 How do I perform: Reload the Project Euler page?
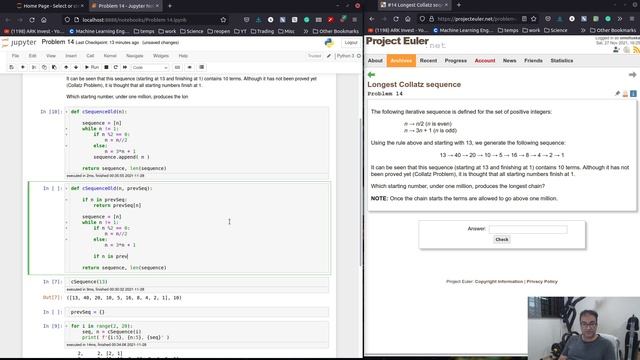tap(396, 19)
